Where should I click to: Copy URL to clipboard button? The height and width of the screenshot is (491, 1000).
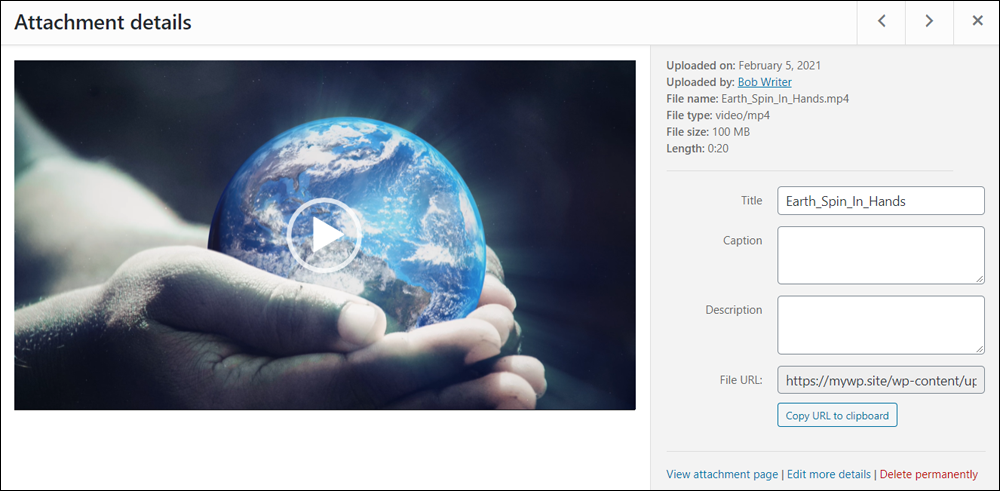[837, 415]
